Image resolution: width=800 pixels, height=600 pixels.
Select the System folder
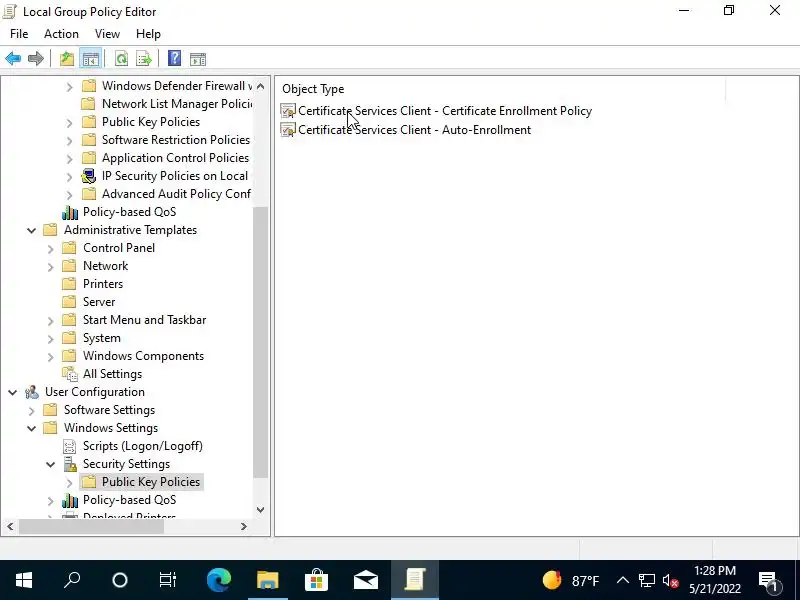coord(102,338)
